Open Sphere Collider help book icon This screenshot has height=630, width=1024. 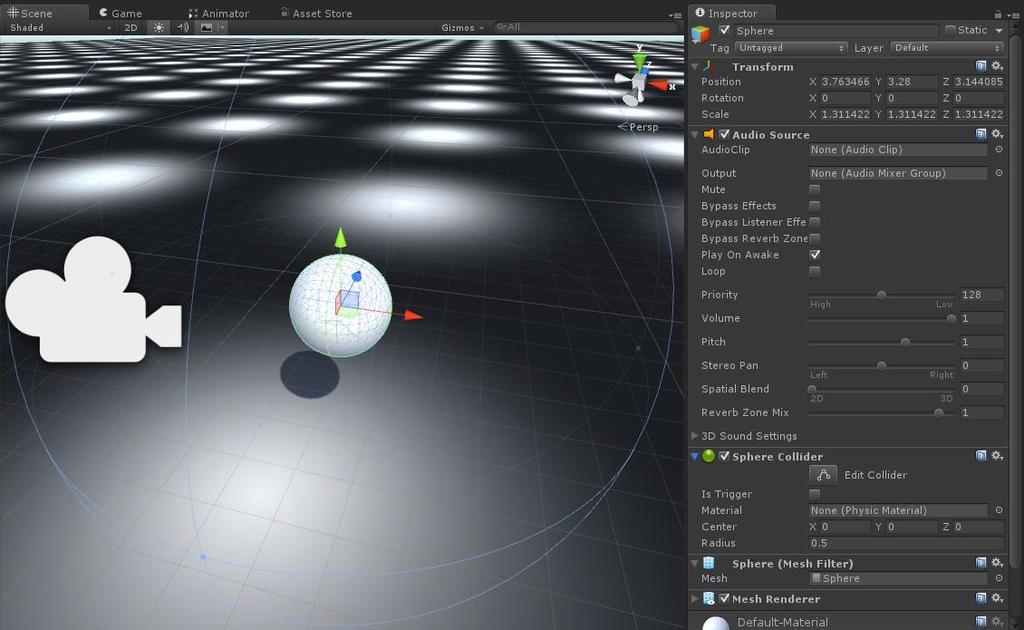[x=981, y=456]
